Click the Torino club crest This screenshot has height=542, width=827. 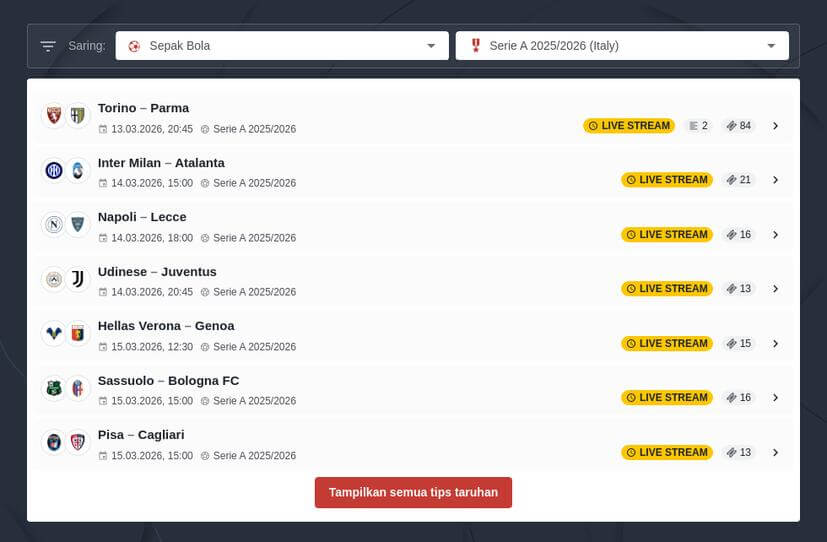pyautogui.click(x=54, y=116)
